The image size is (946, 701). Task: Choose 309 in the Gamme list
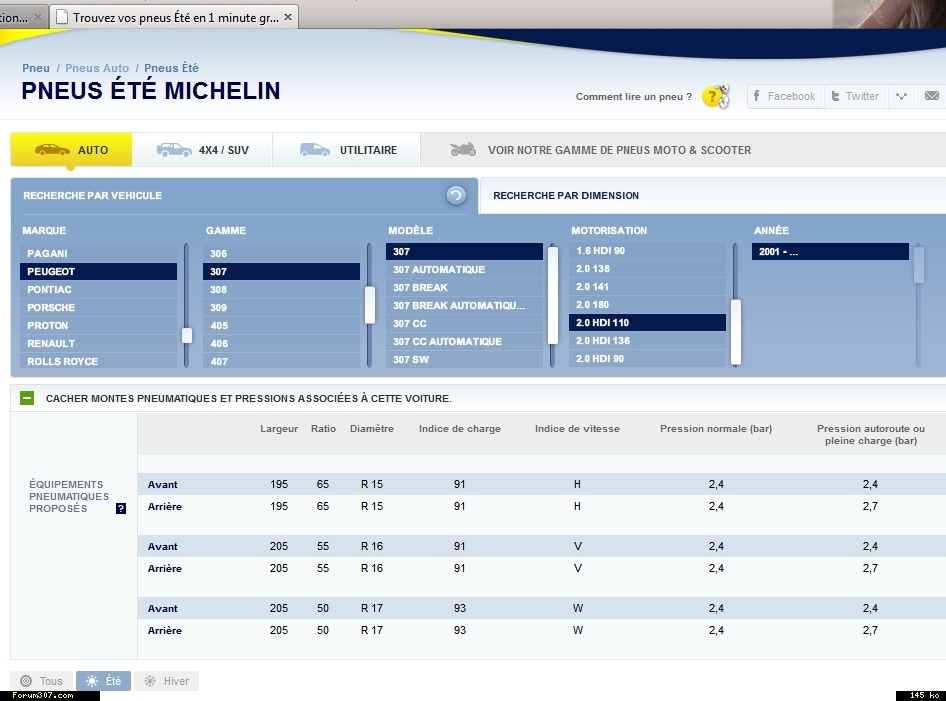point(281,308)
